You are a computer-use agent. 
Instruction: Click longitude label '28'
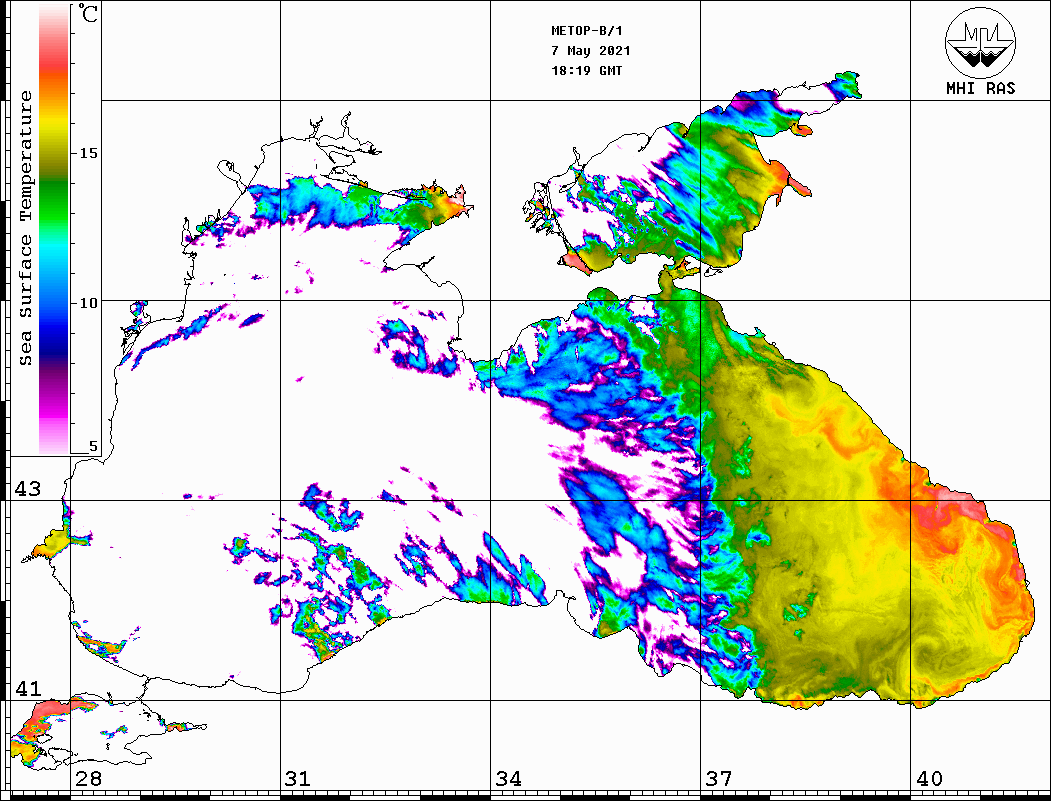click(88, 779)
